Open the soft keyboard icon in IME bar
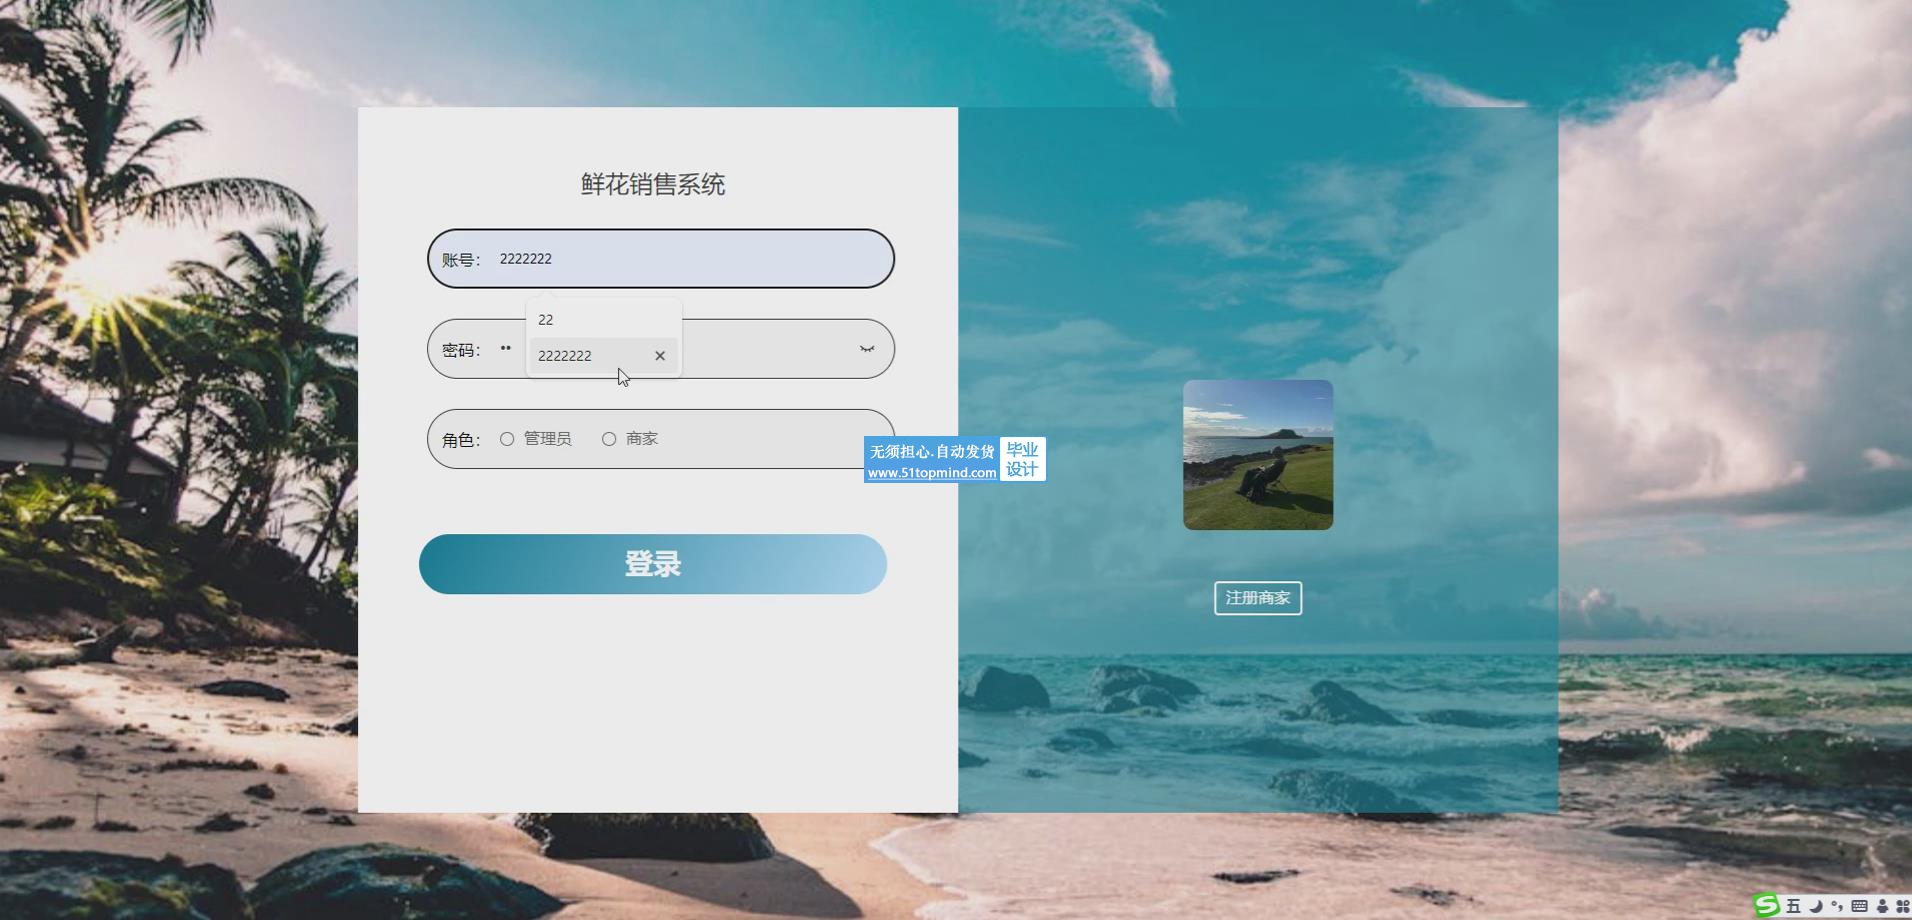Screen dimensions: 1912x920 point(1859,906)
